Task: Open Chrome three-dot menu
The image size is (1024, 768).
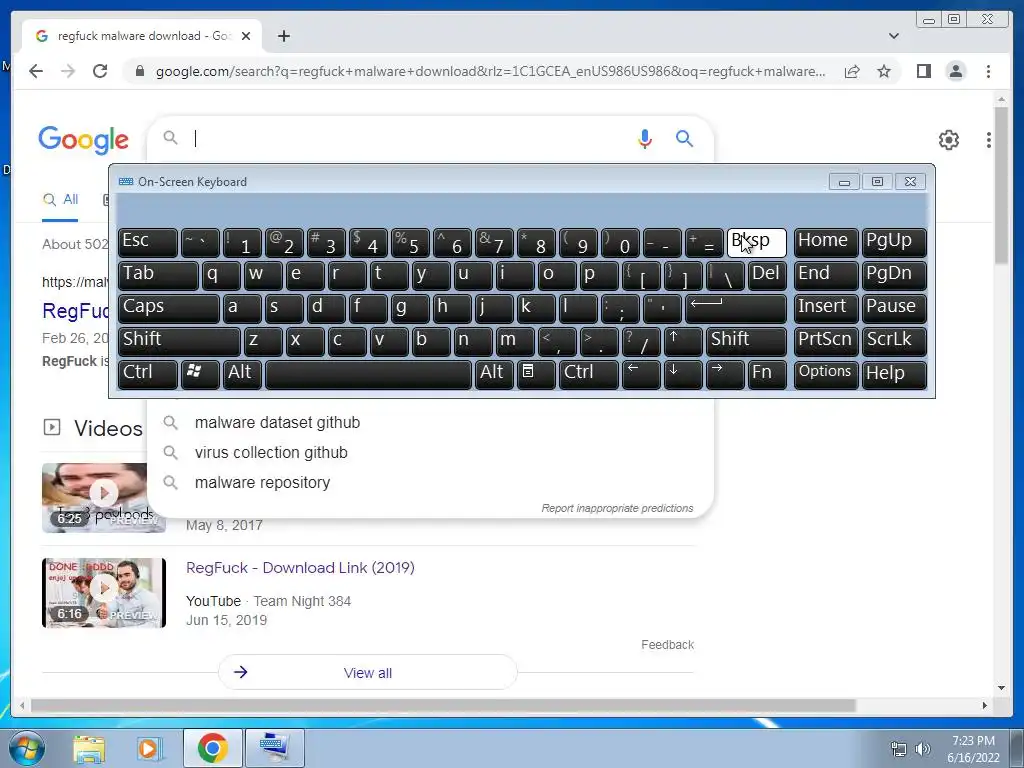Action: tap(988, 71)
